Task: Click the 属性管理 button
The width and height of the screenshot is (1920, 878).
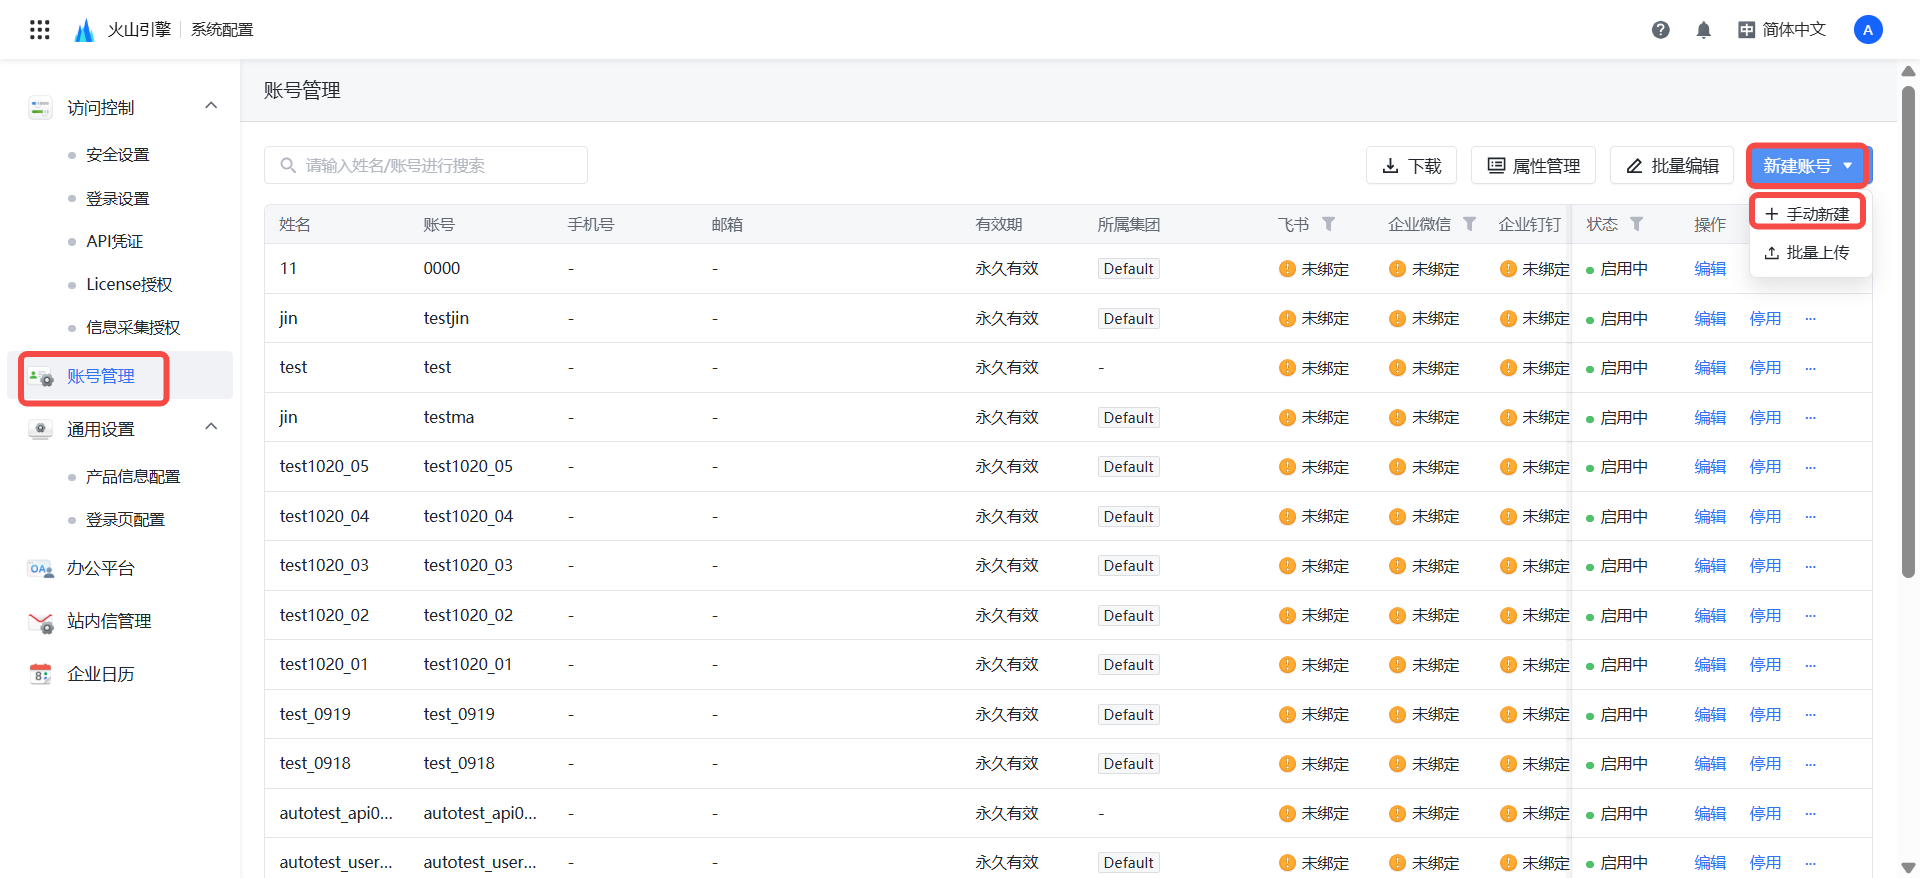Action: coord(1533,166)
